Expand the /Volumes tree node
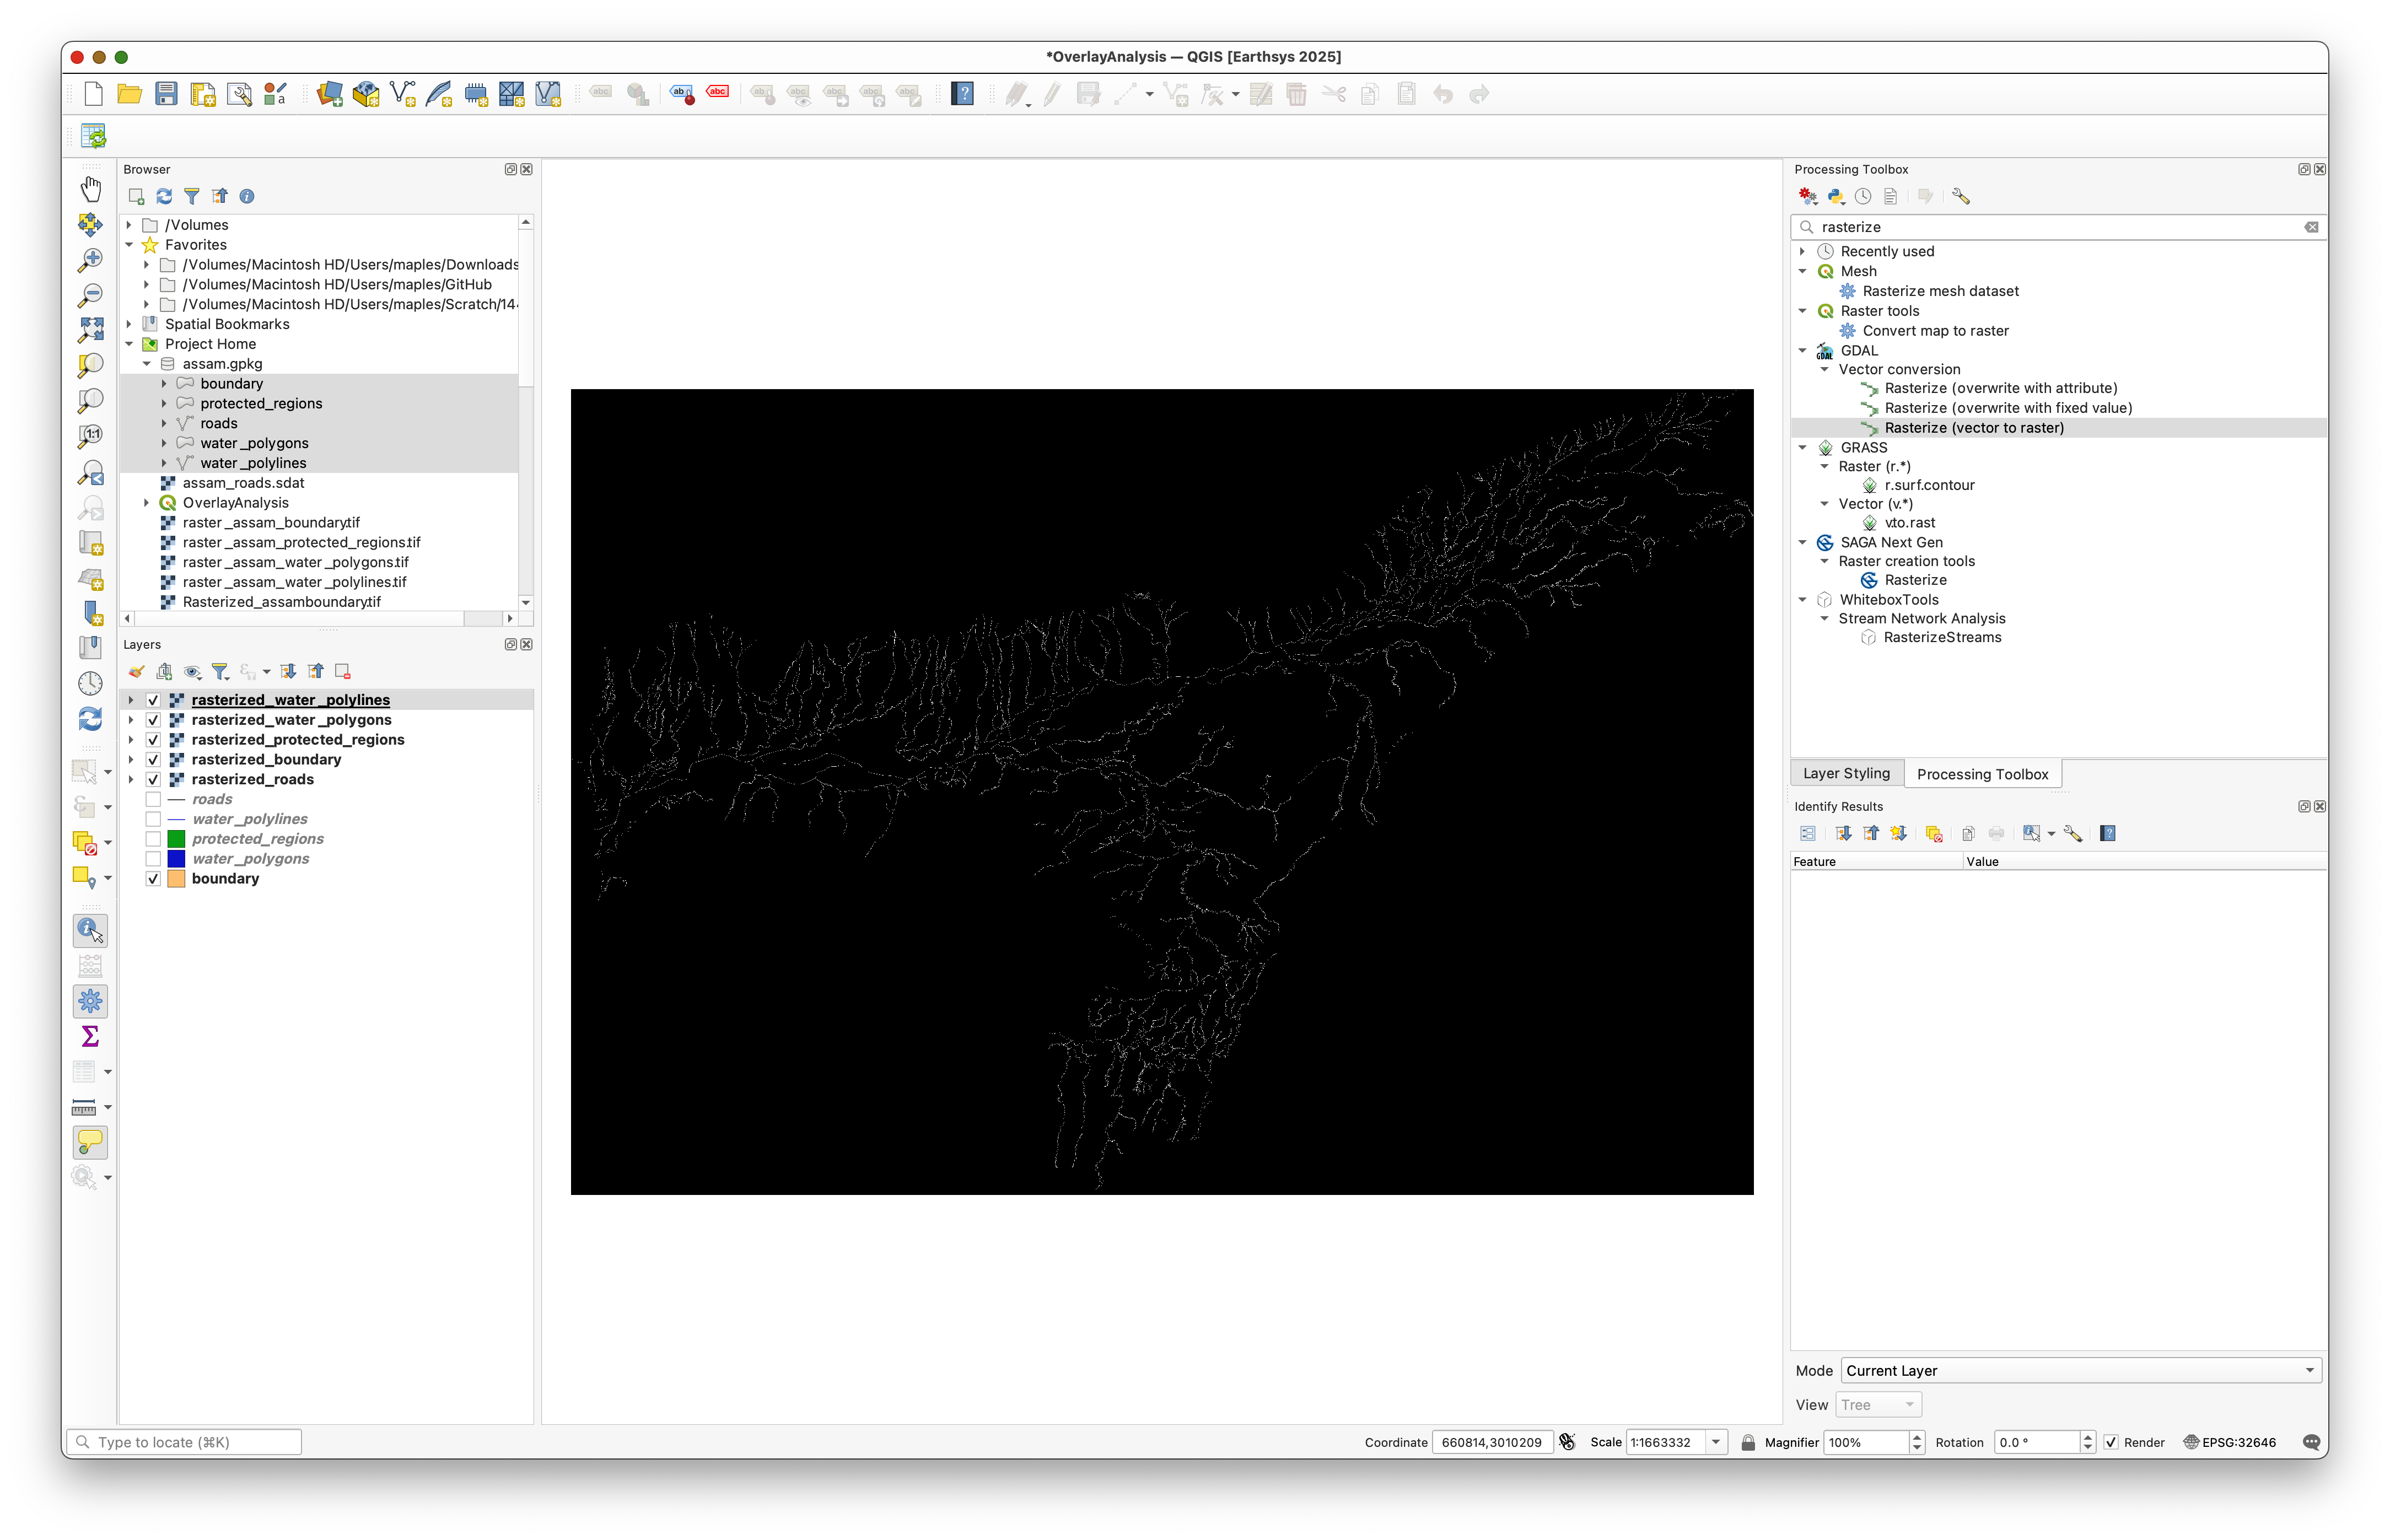Image resolution: width=2390 pixels, height=1540 pixels. tap(129, 225)
